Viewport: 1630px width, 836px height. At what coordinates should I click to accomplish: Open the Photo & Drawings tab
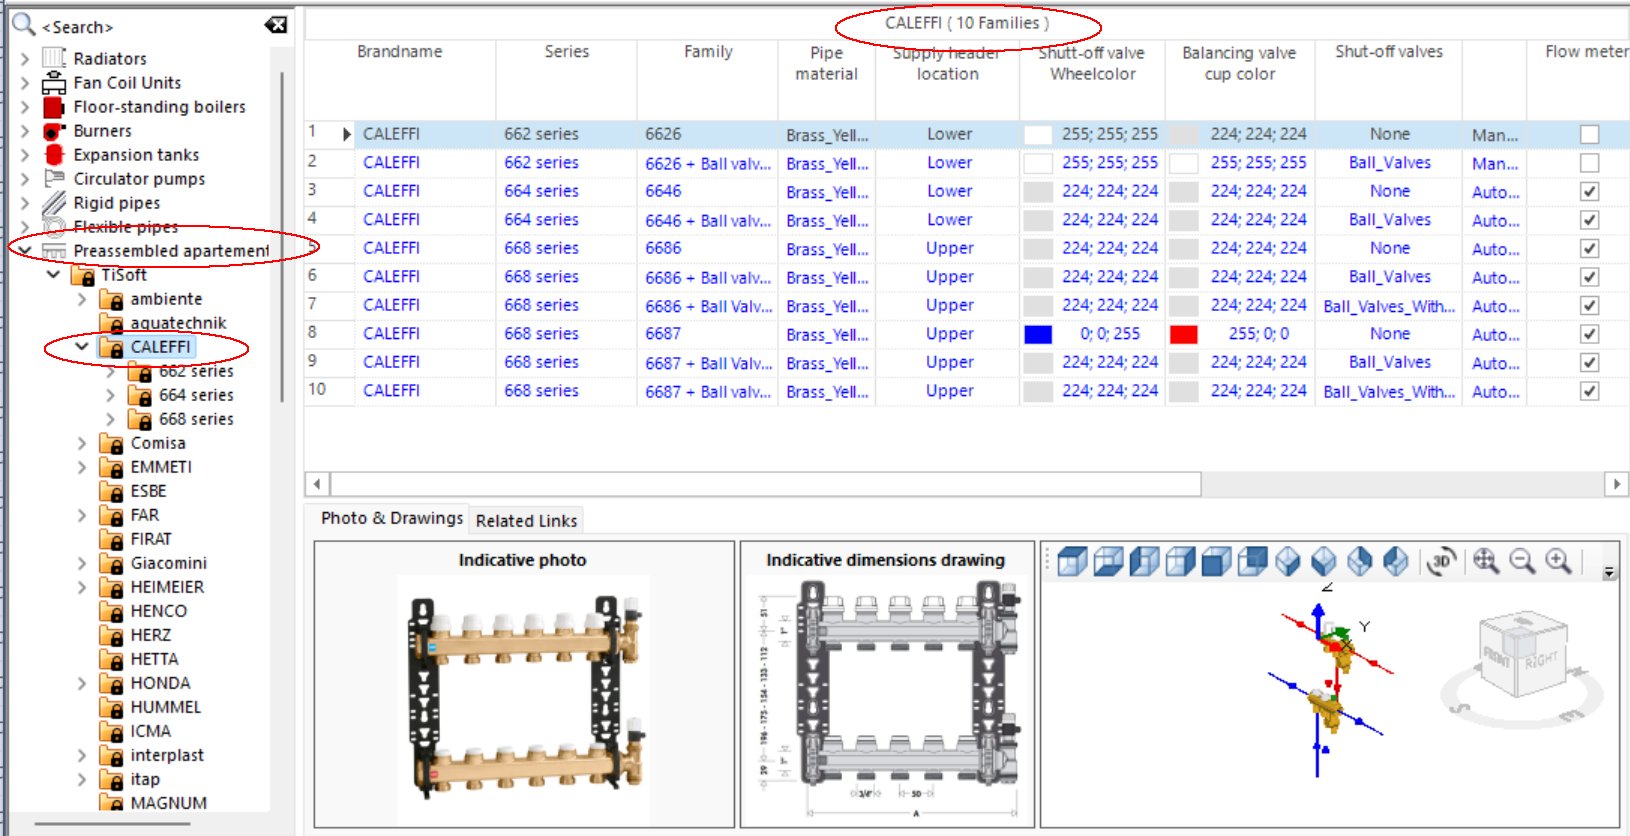tap(392, 518)
